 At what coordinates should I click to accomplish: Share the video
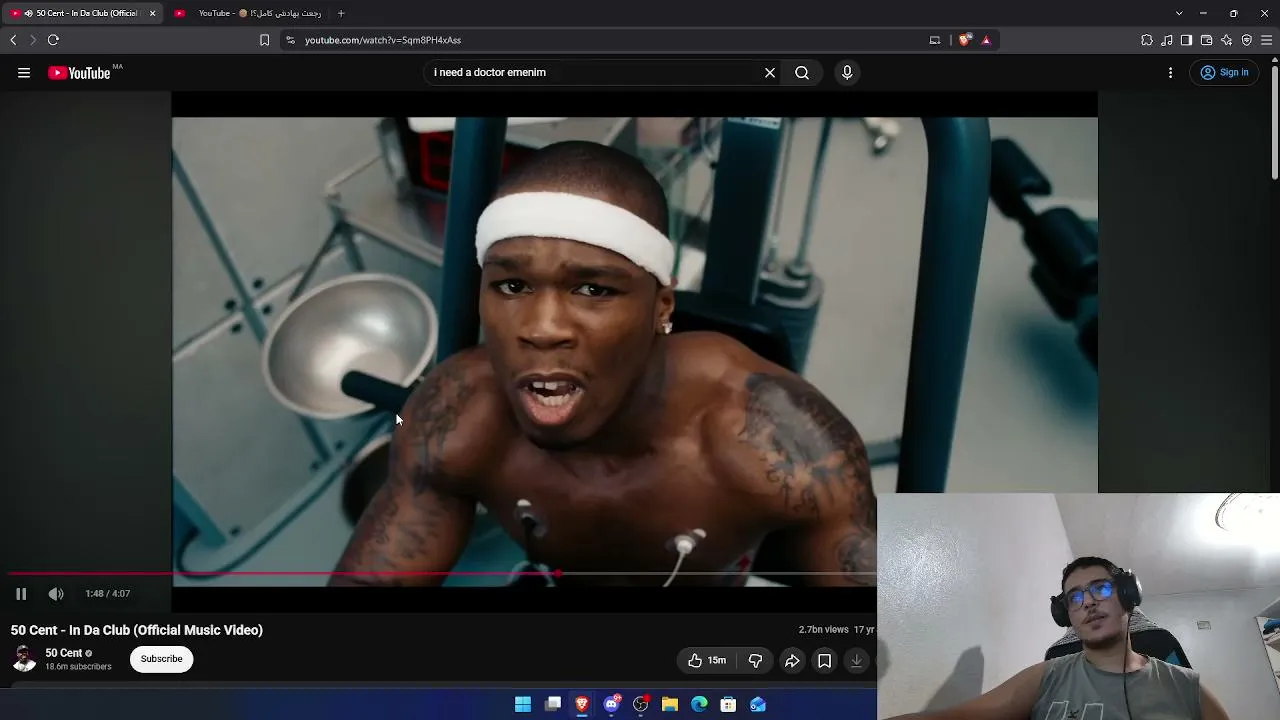point(792,660)
